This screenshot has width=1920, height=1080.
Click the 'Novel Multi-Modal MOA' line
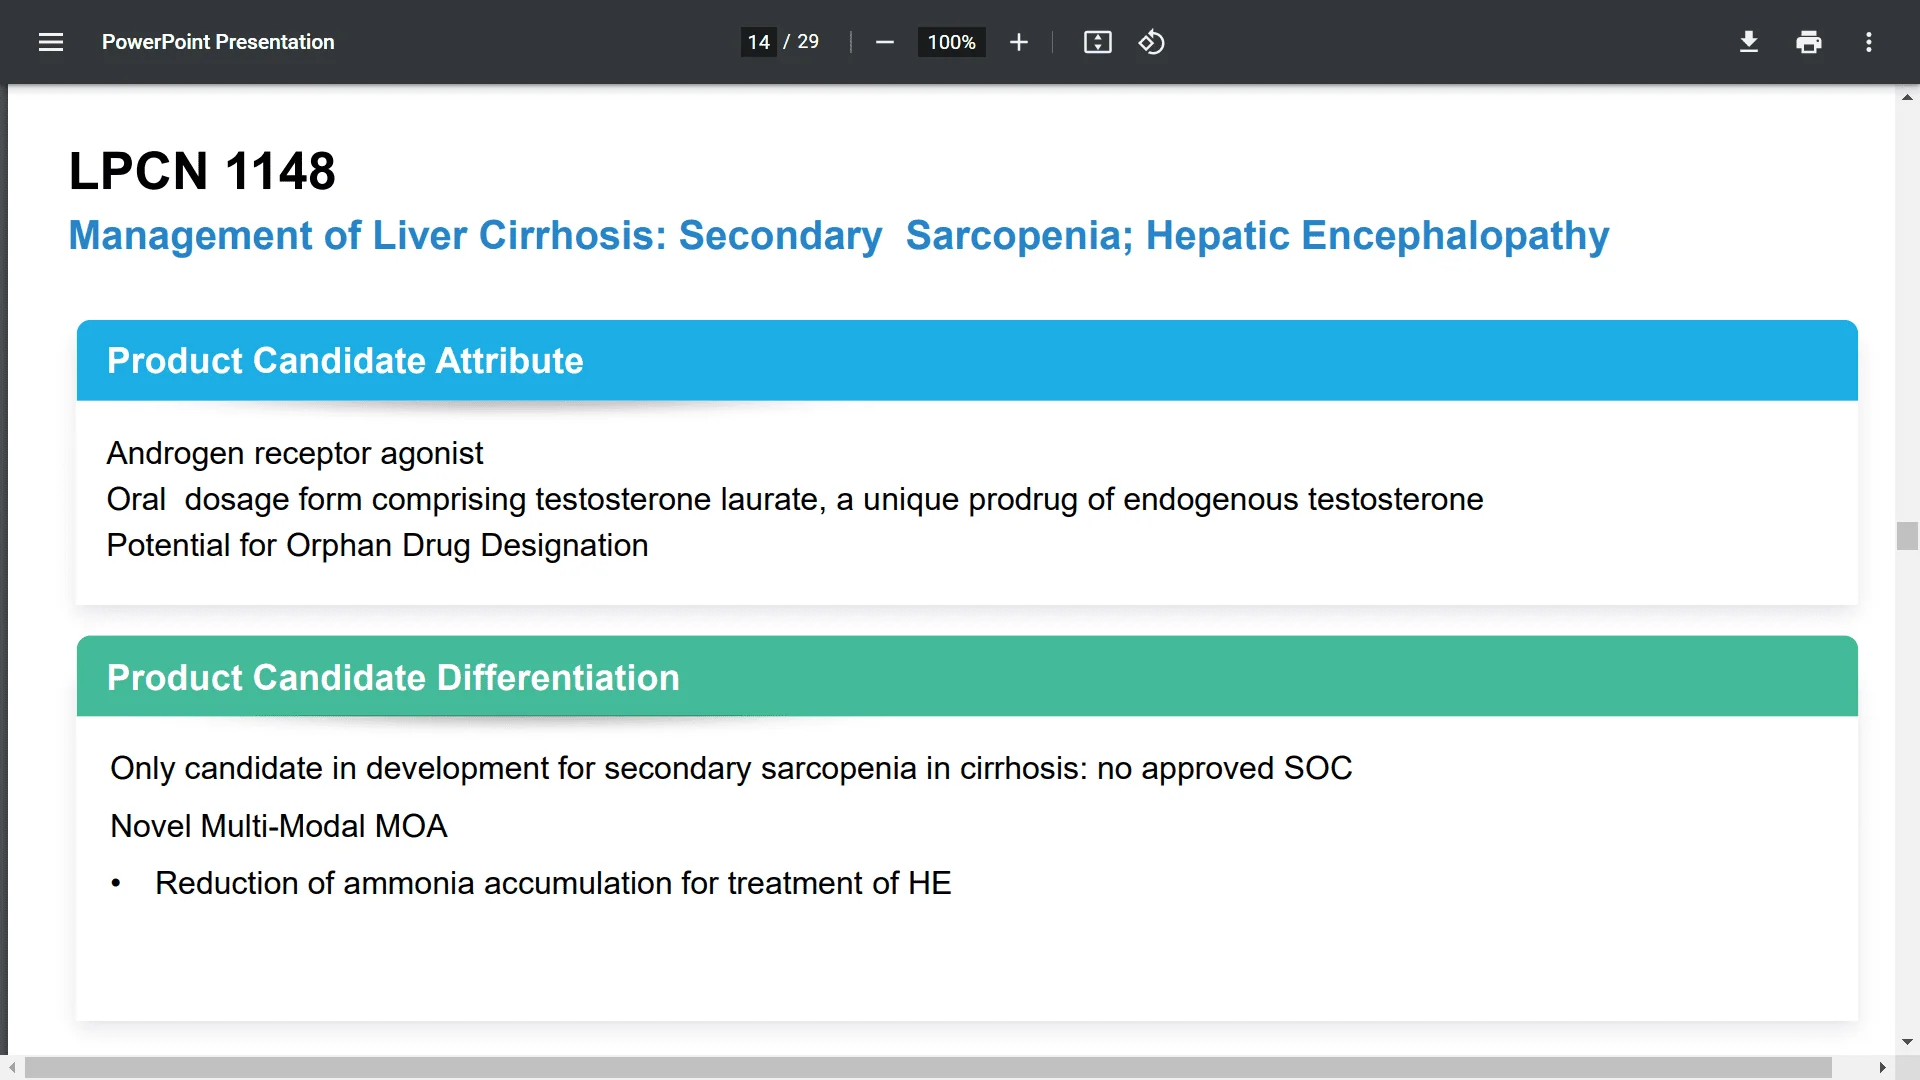(x=279, y=826)
